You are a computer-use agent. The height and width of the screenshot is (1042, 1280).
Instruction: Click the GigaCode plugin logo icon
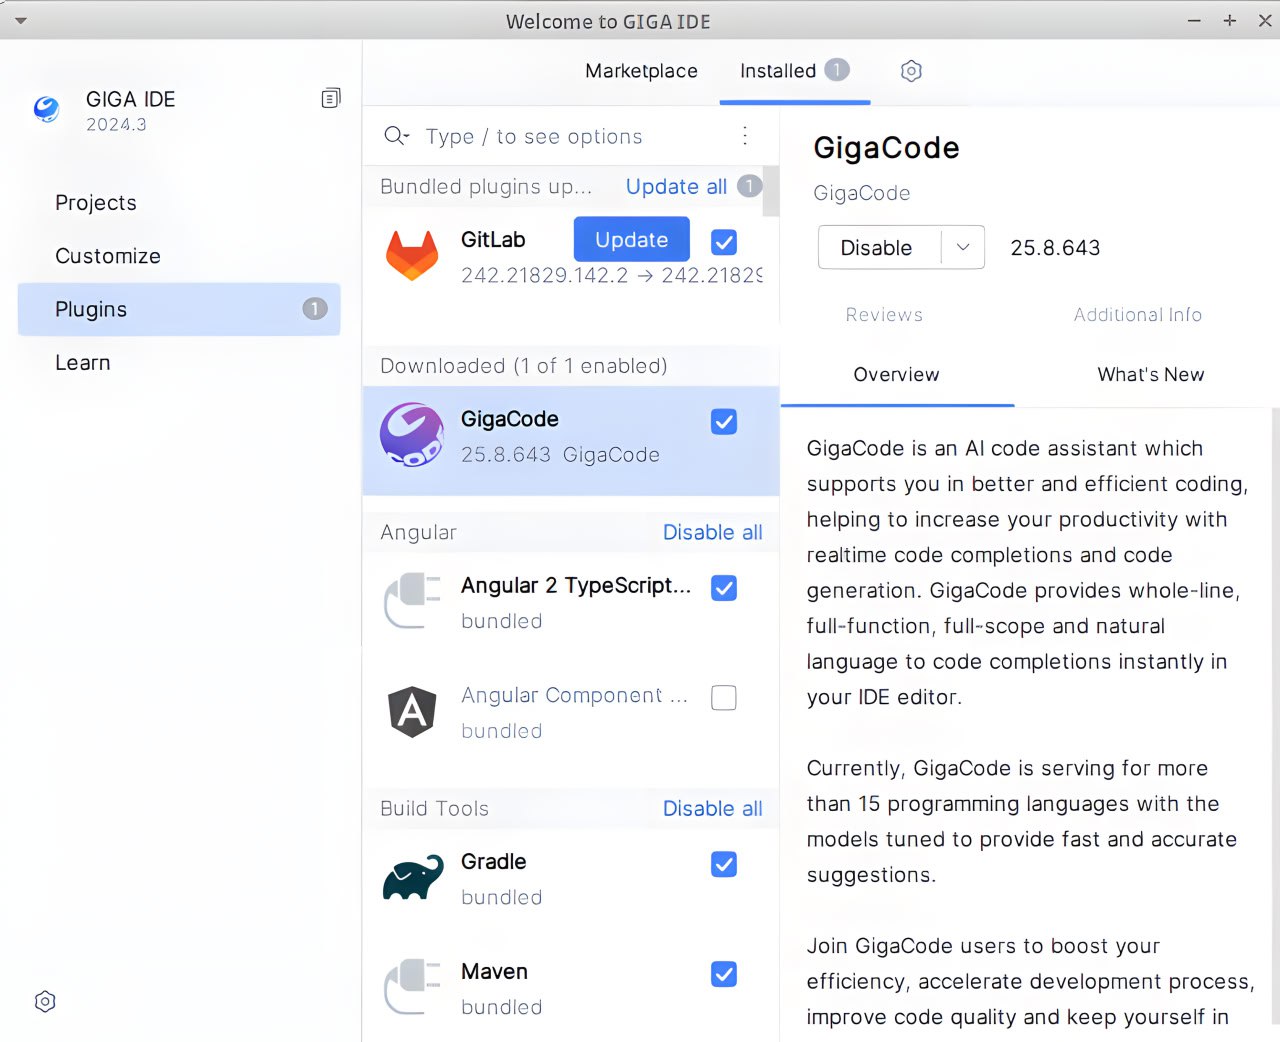[x=412, y=435]
